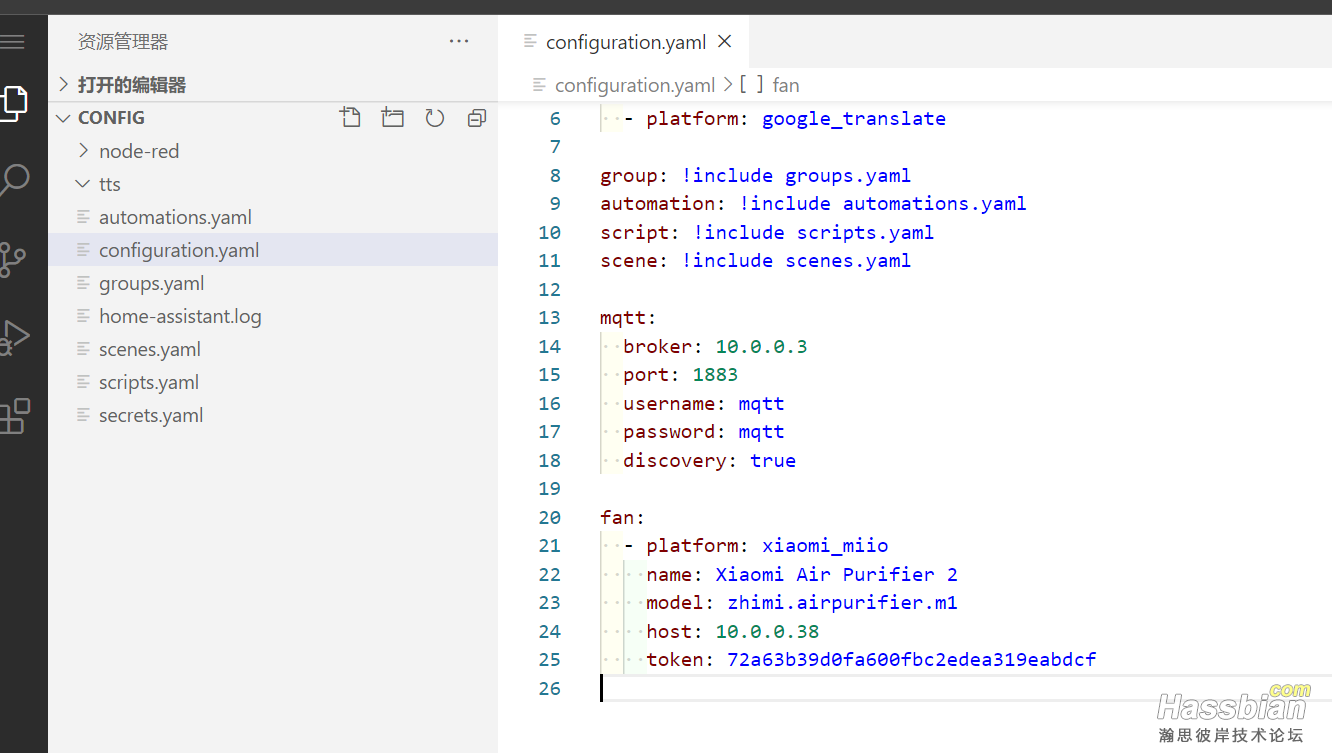
Task: Create a new folder in CONFIG
Action: point(393,118)
